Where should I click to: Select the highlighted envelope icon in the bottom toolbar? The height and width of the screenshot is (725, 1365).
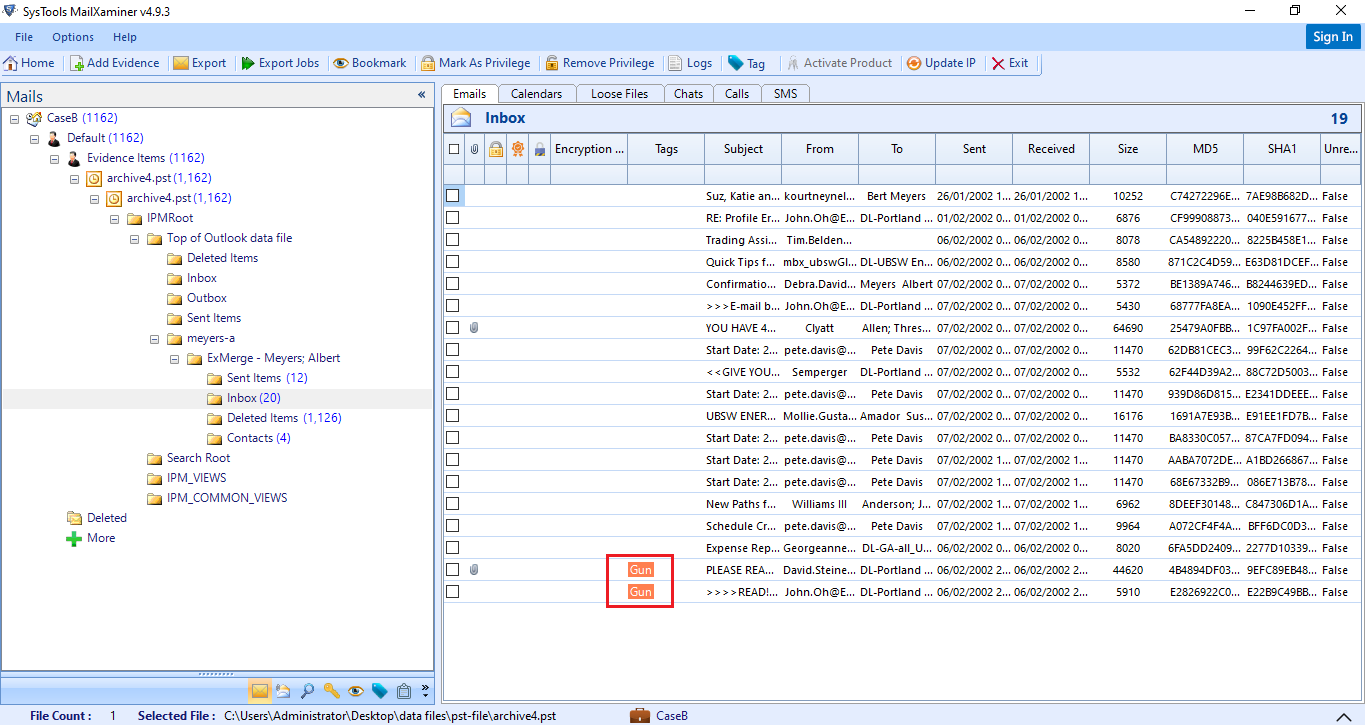click(260, 690)
